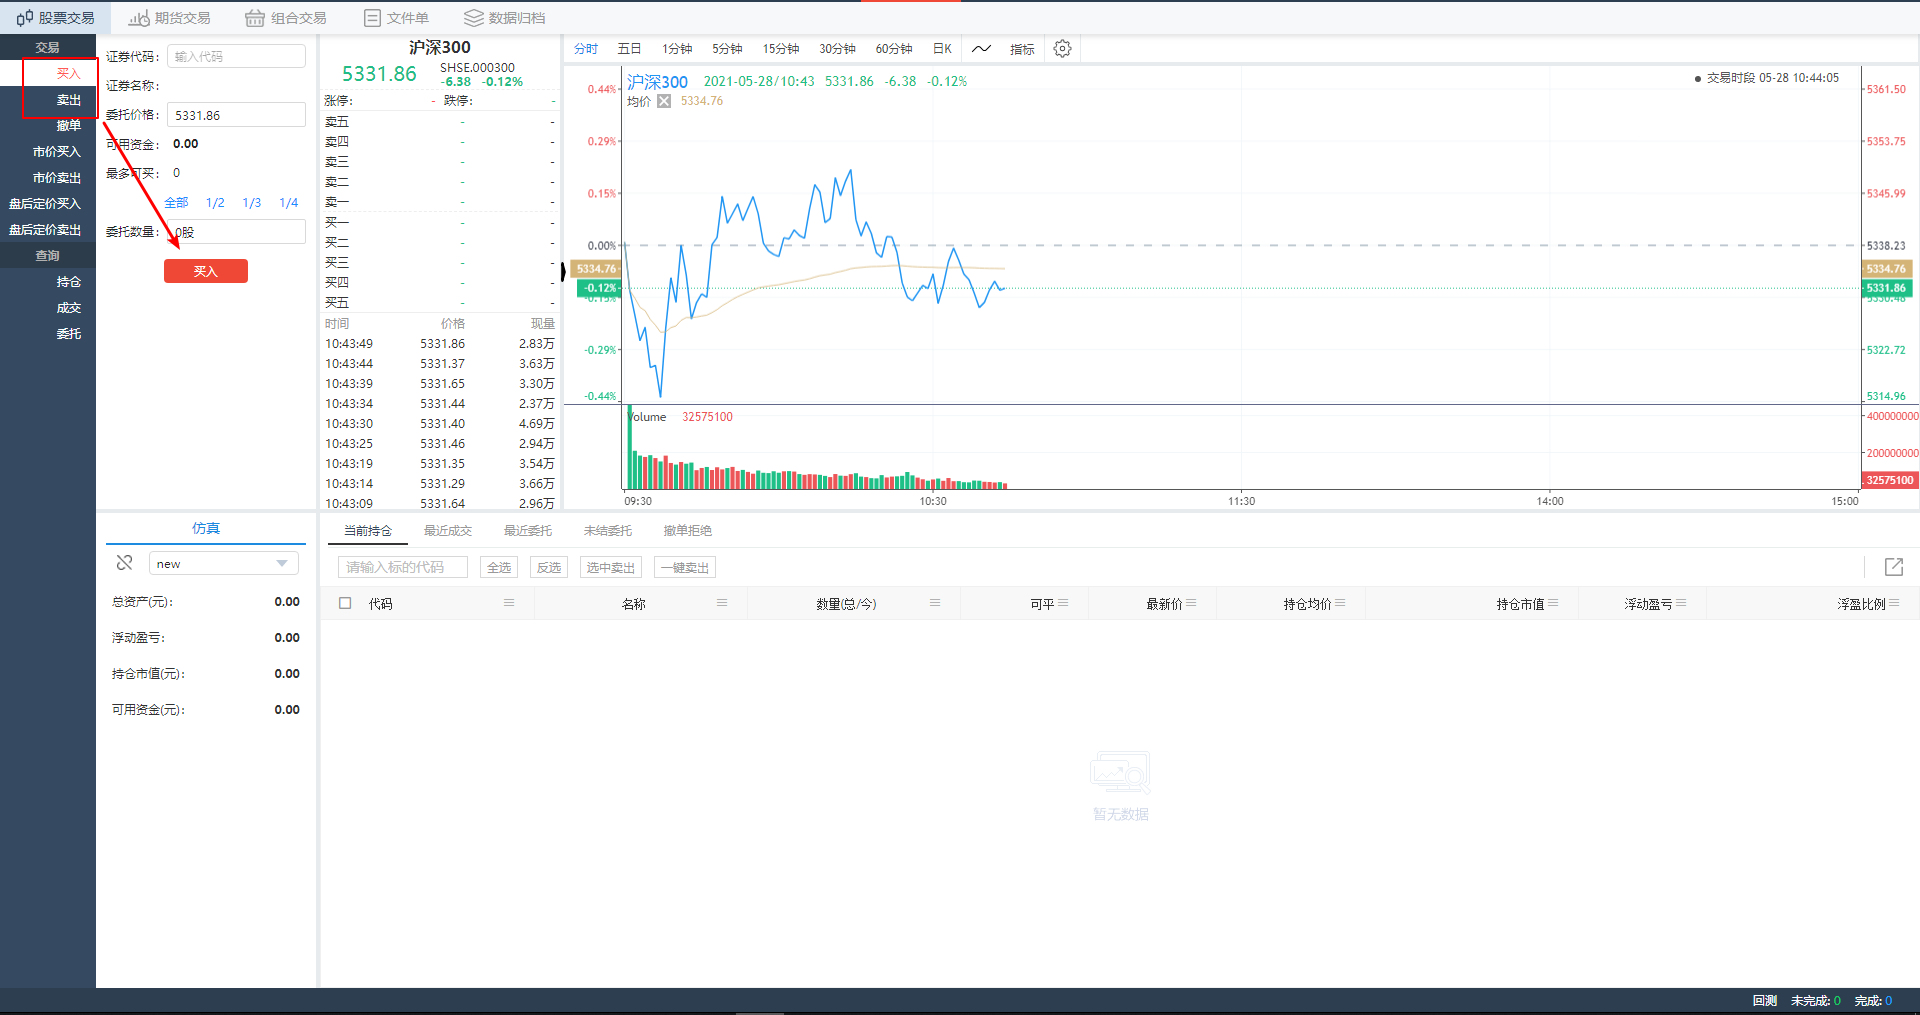This screenshot has width=1920, height=1015.
Task: Open chart settings gear icon
Action: (1063, 48)
